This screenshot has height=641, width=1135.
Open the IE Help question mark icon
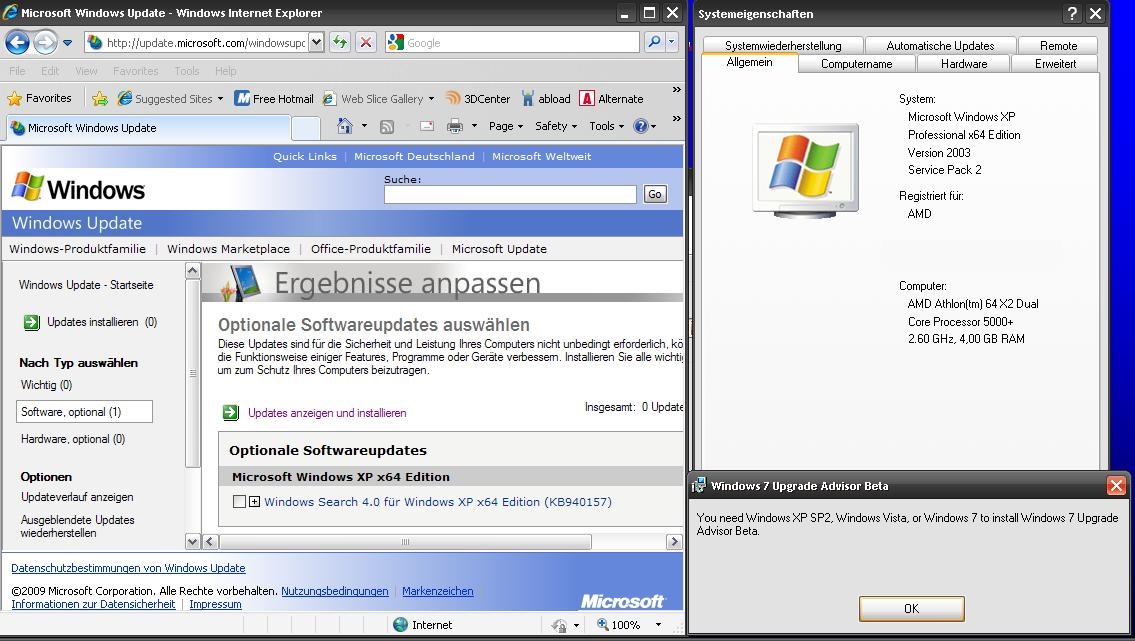pyautogui.click(x=641, y=126)
